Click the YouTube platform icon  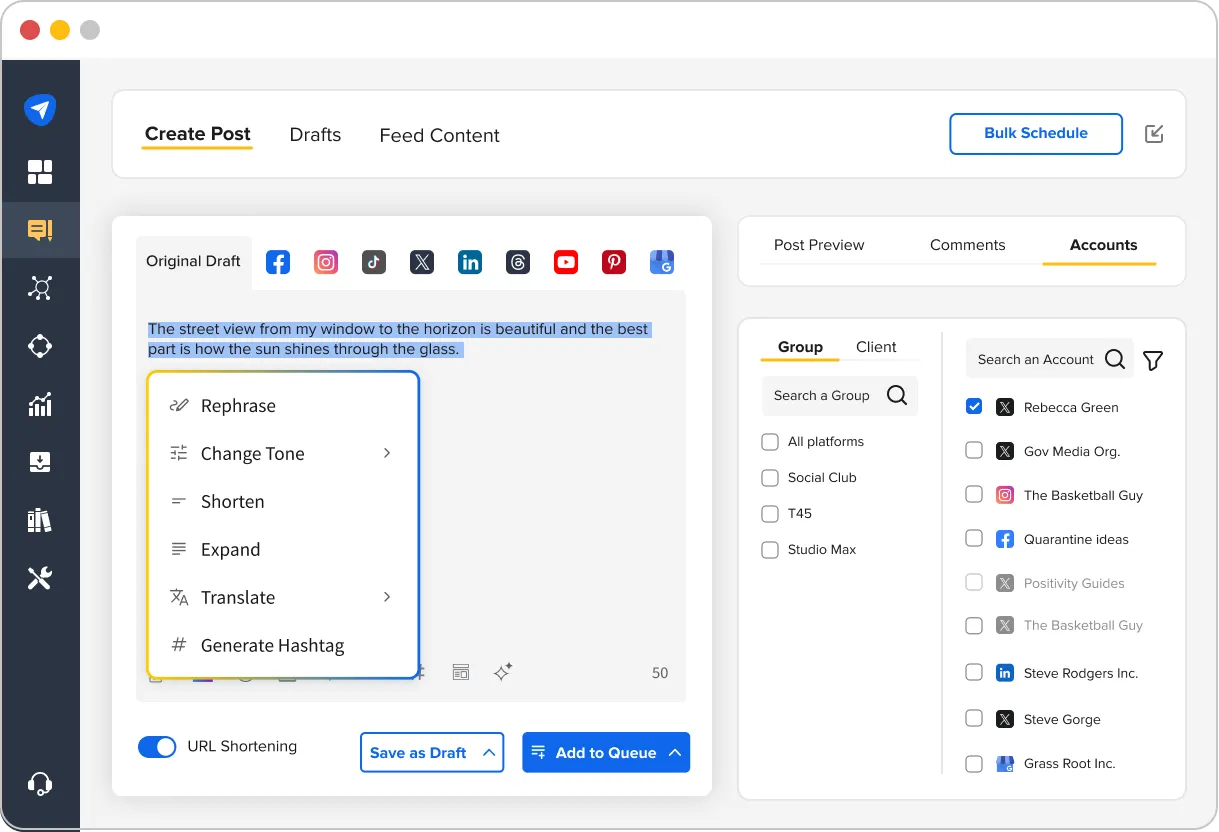(x=565, y=261)
